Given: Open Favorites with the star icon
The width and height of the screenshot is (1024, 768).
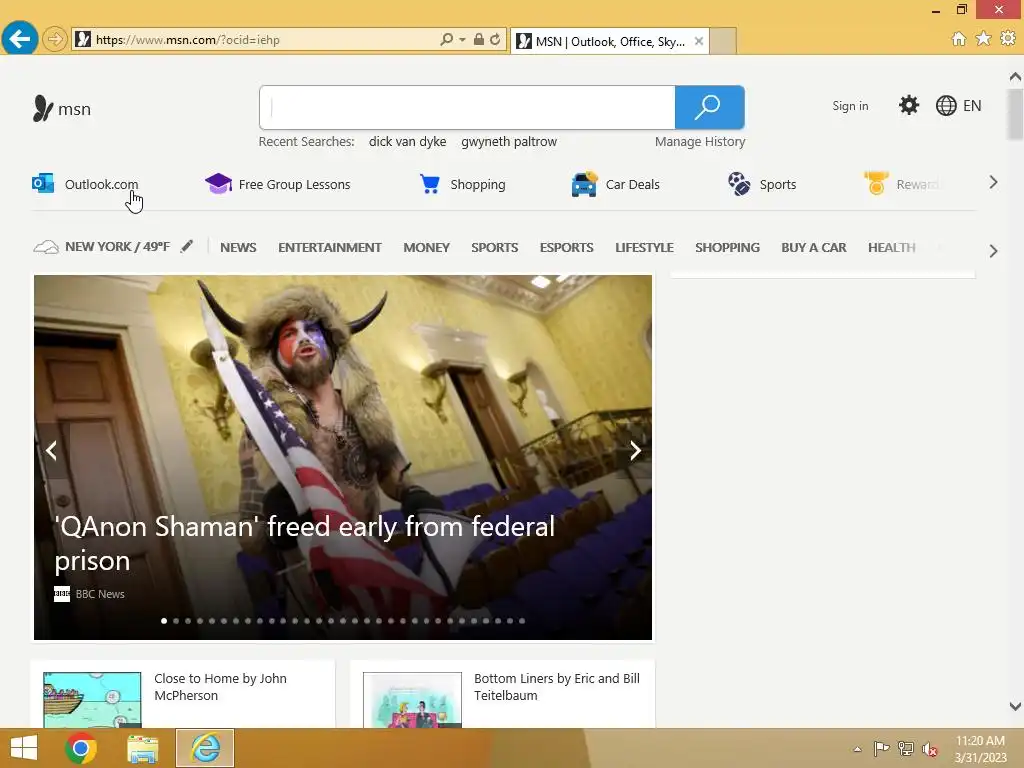Looking at the screenshot, I should click(x=983, y=39).
